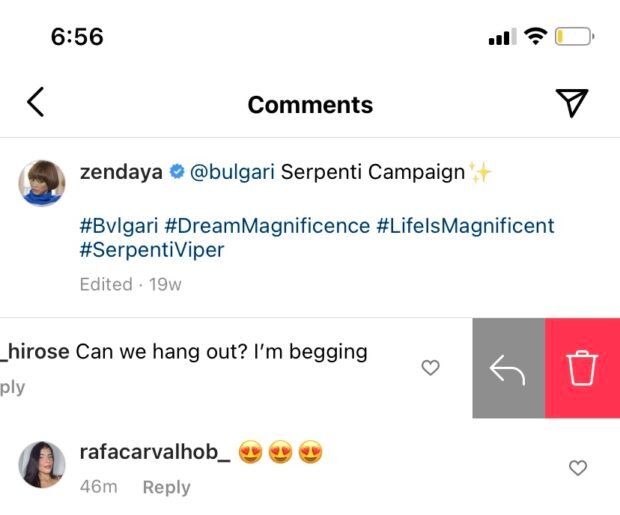The image size is (620, 515).
Task: Tap the zendaya username
Action: [121, 172]
